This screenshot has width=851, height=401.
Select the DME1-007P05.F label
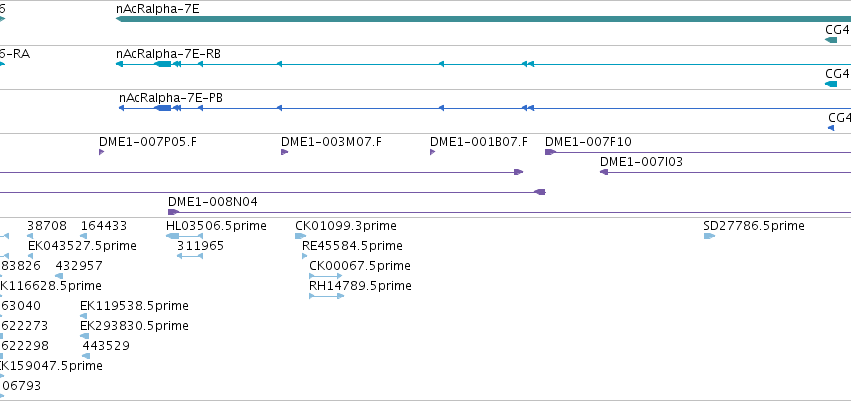pos(148,142)
